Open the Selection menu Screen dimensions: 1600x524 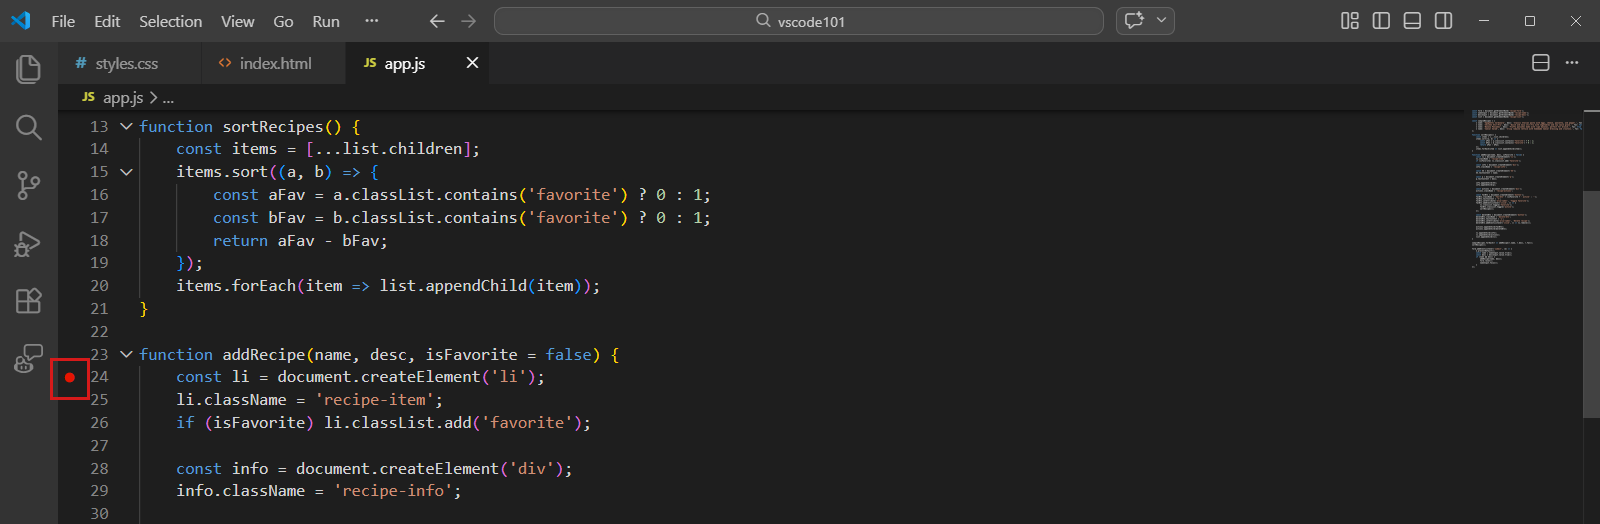pos(170,21)
